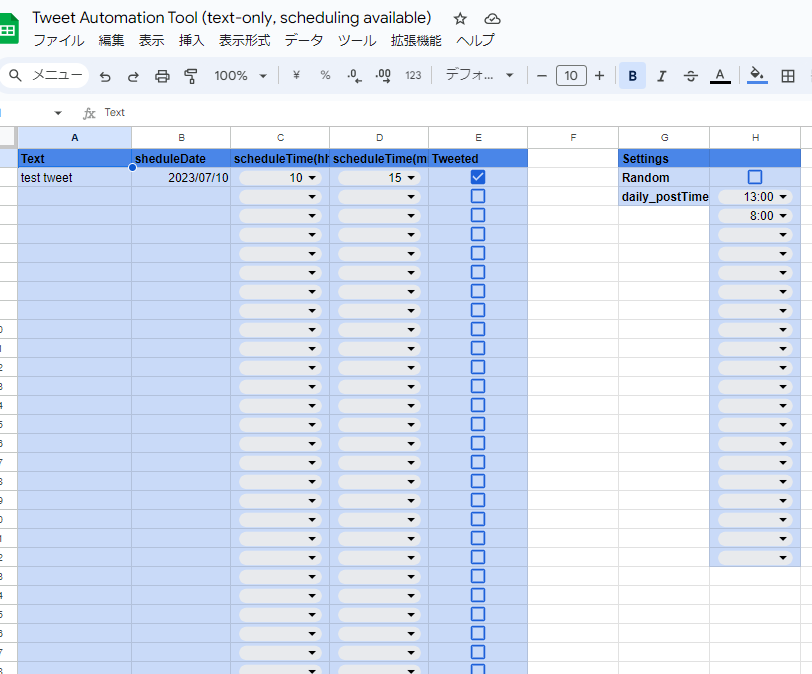Image resolution: width=812 pixels, height=674 pixels.
Task: Open the text color picker
Action: click(720, 76)
